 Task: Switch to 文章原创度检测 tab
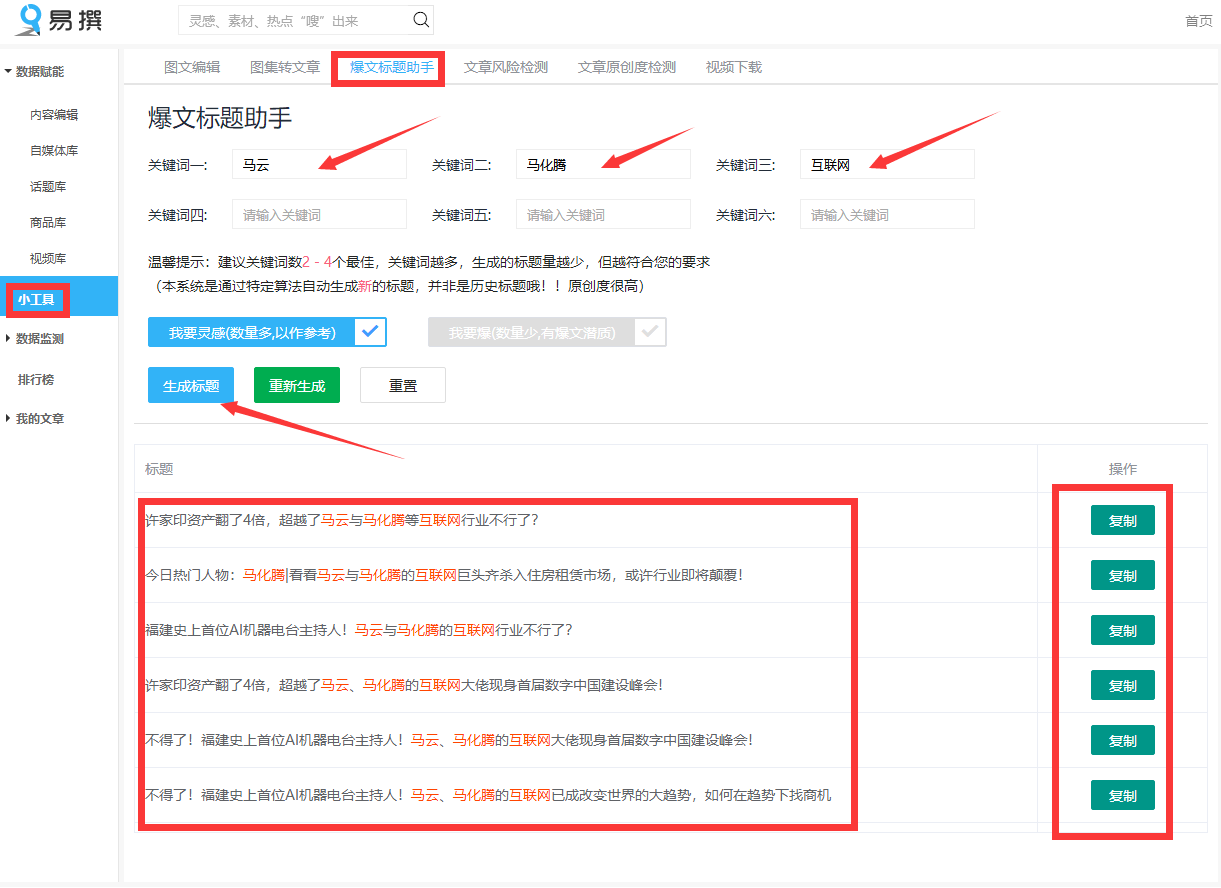click(627, 67)
